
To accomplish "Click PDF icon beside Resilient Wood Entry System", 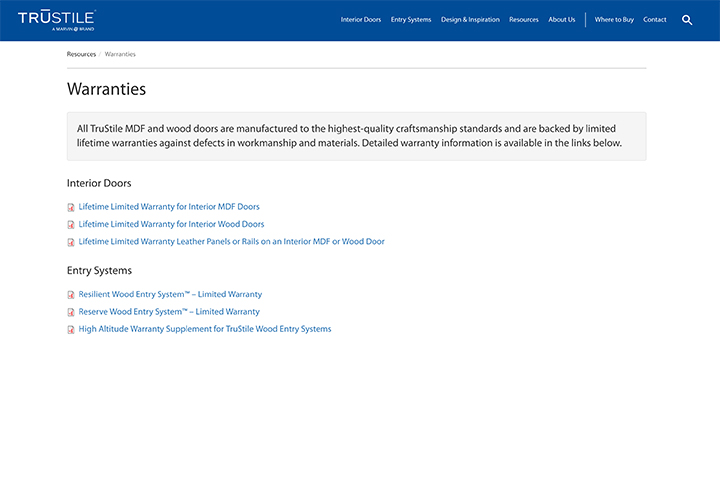I will (71, 295).
